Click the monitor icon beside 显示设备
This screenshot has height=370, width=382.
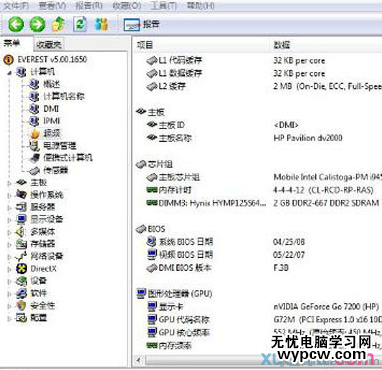(21, 219)
